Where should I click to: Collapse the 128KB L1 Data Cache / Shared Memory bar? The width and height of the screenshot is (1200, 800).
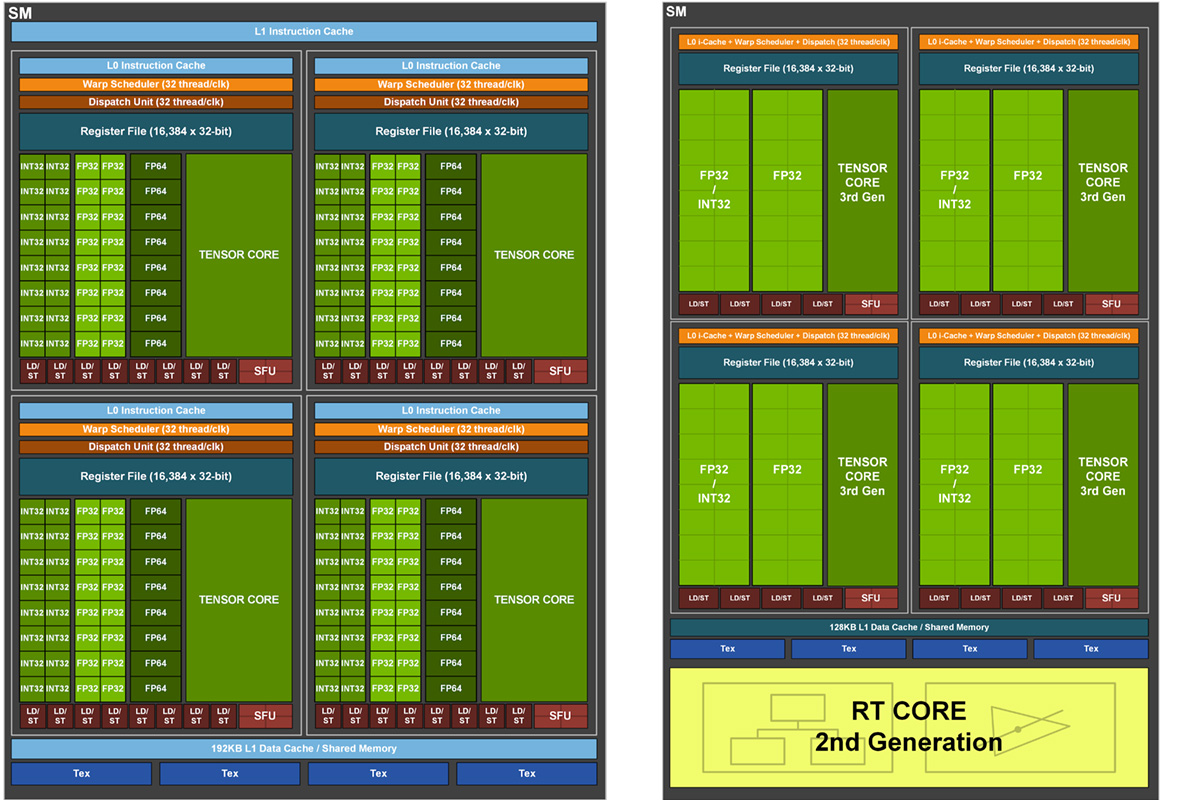(x=908, y=625)
